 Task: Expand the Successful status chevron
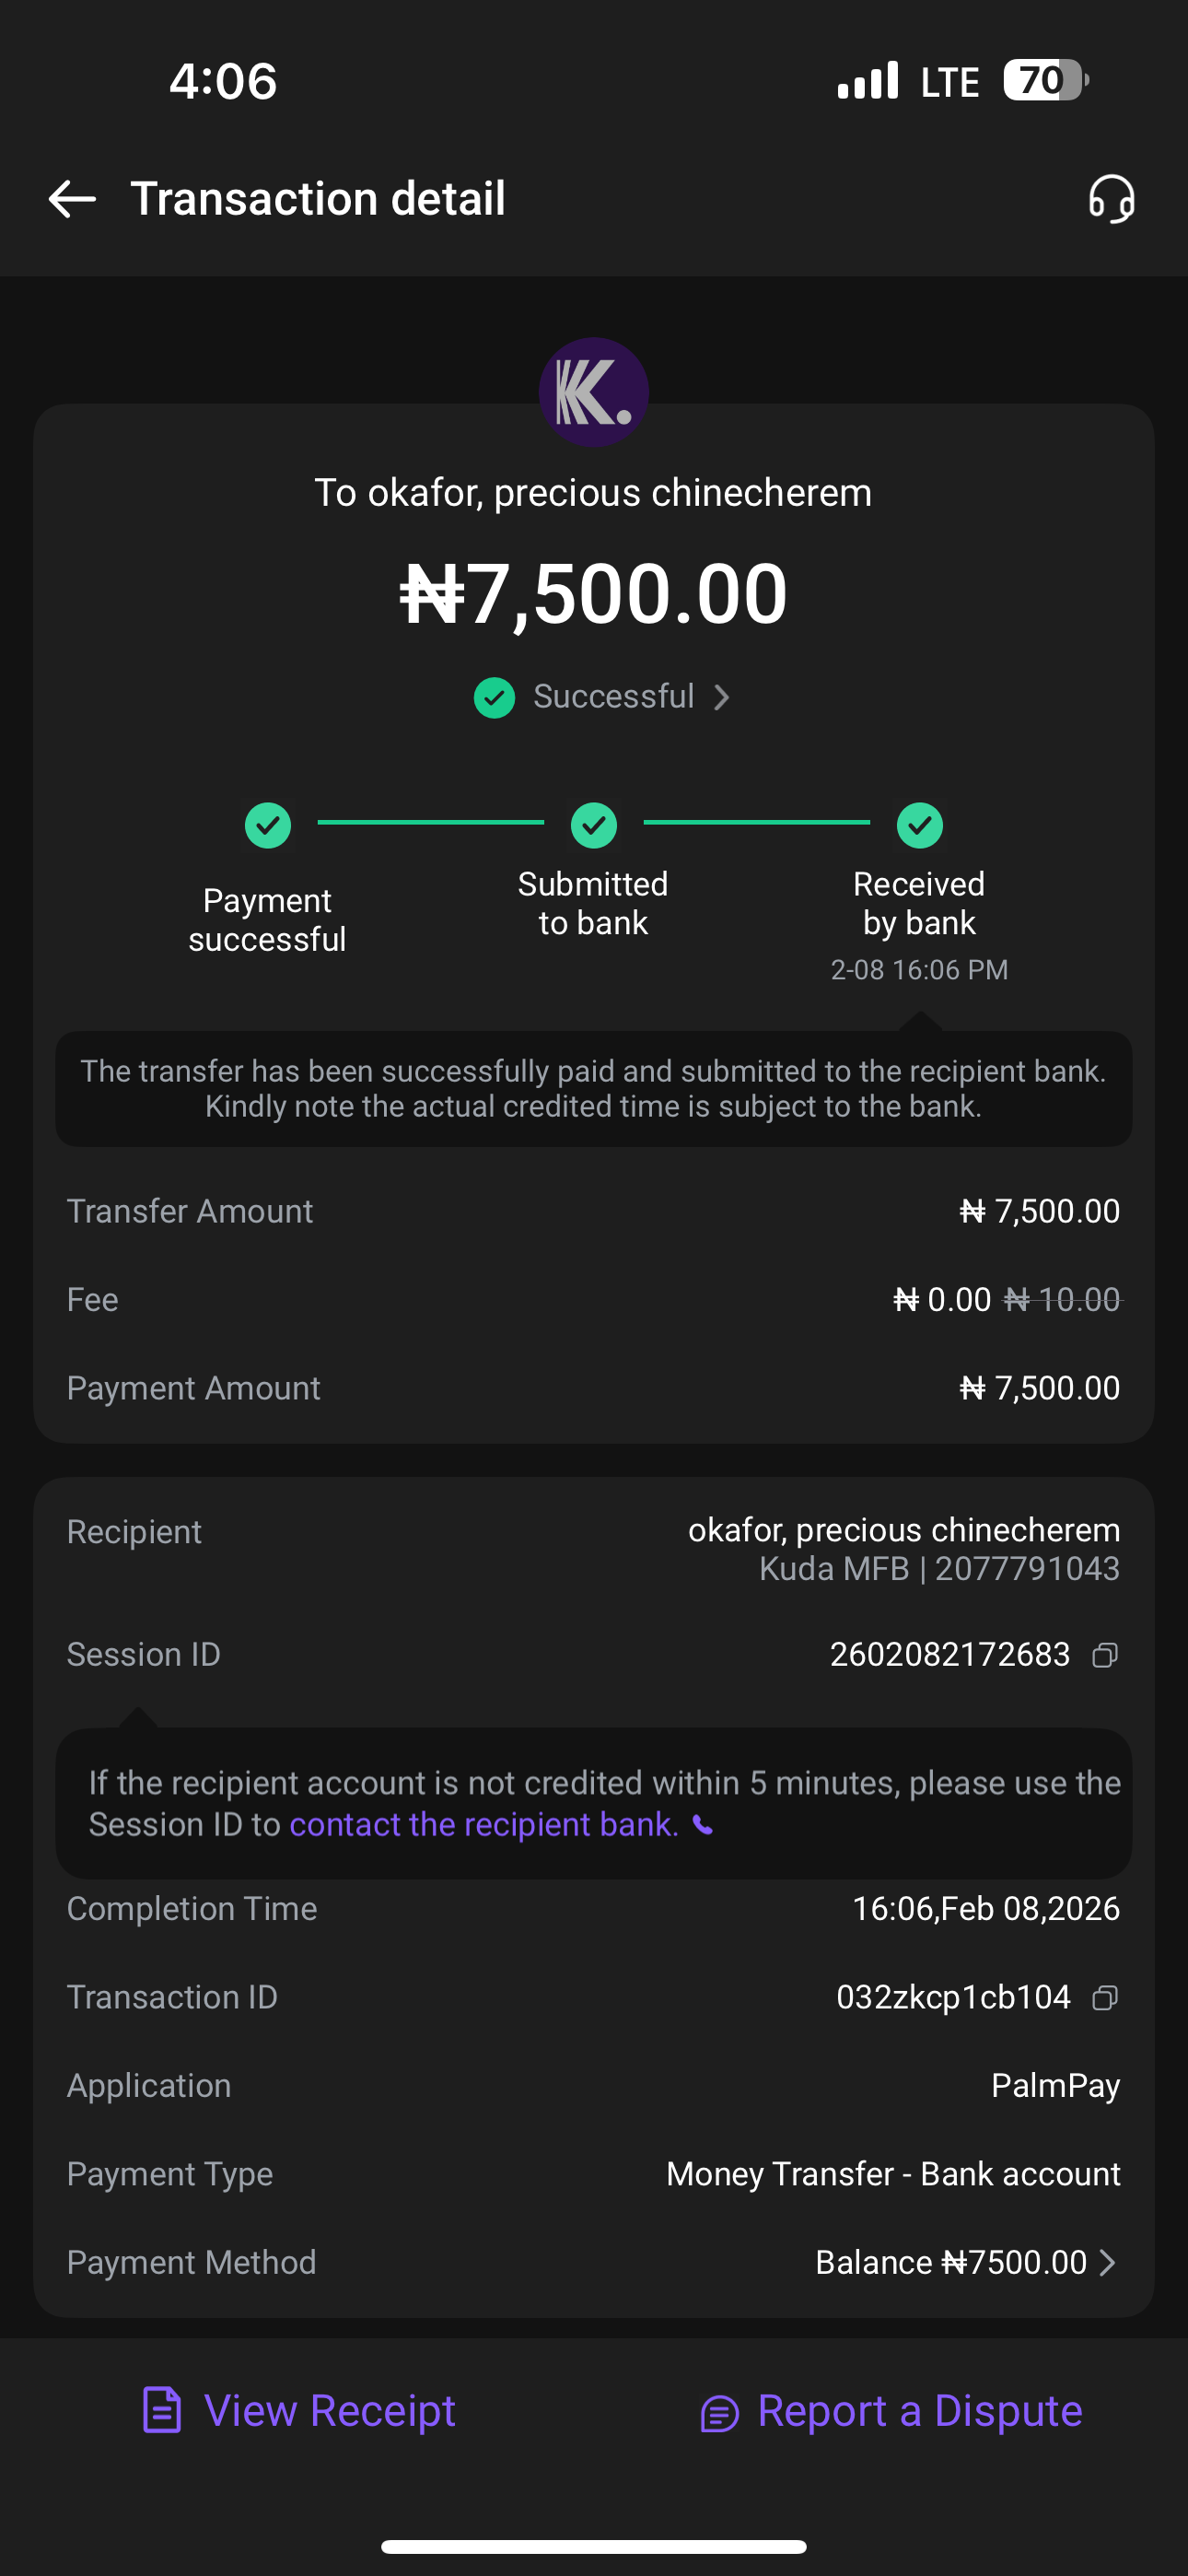tap(722, 697)
